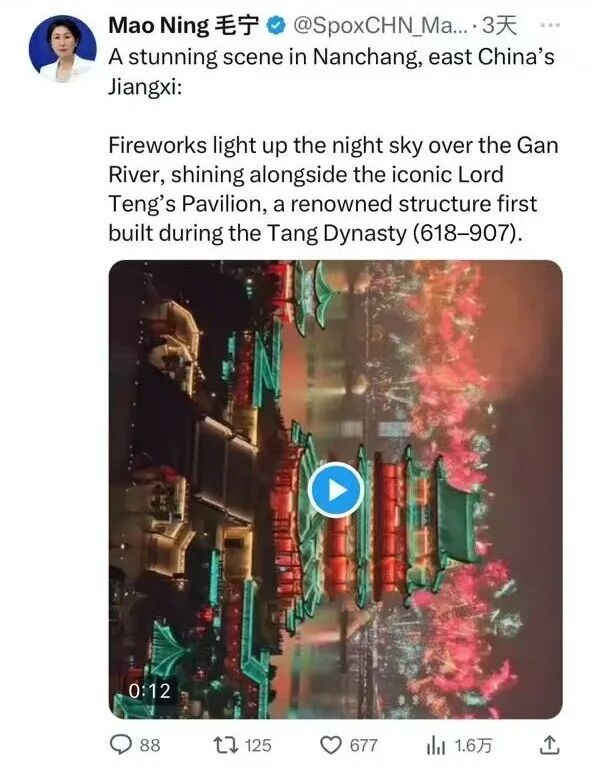The image size is (592, 769).
Task: Like the post with the heart icon
Action: pyautogui.click(x=331, y=745)
